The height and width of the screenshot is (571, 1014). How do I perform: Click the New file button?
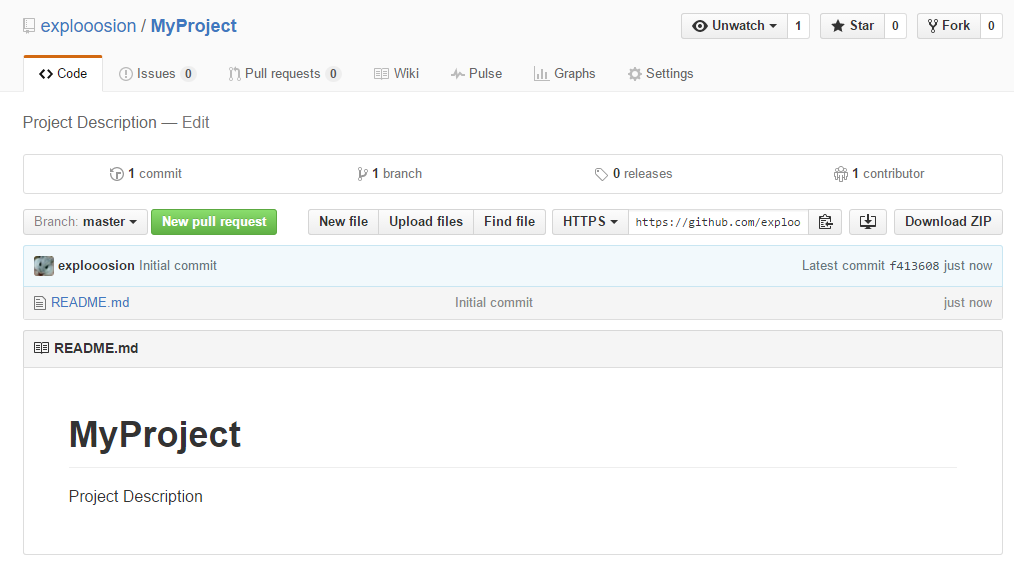[x=343, y=222]
